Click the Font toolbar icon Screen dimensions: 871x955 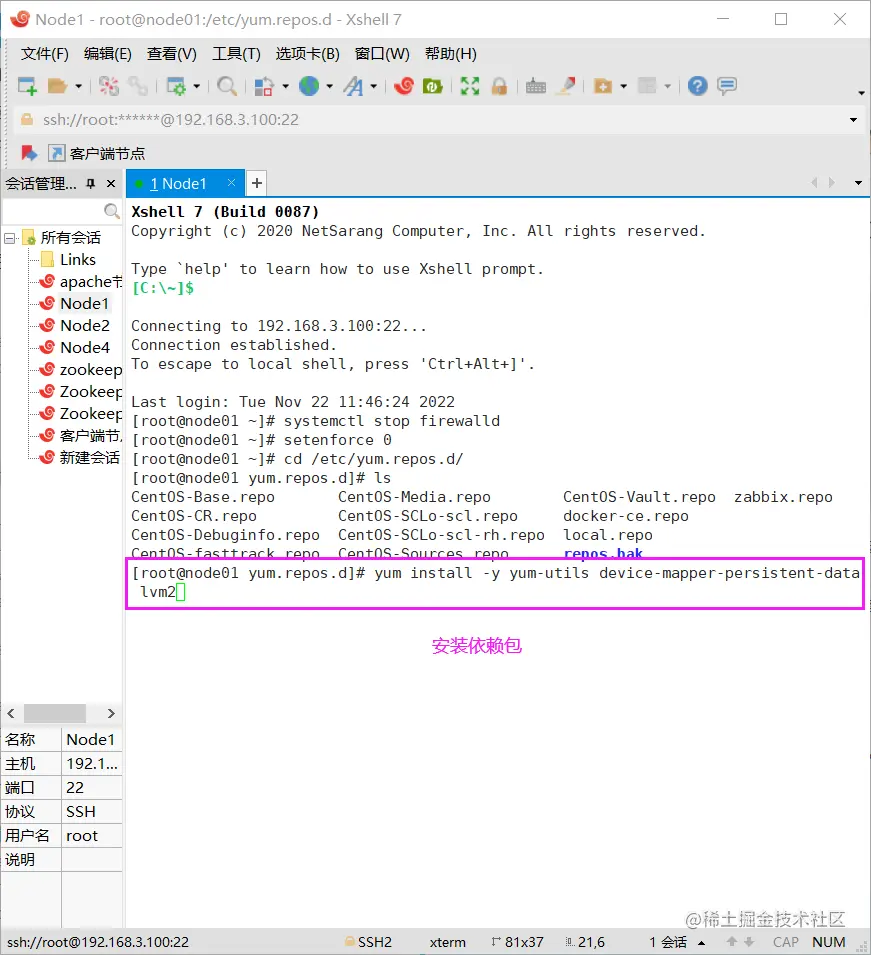(x=353, y=86)
